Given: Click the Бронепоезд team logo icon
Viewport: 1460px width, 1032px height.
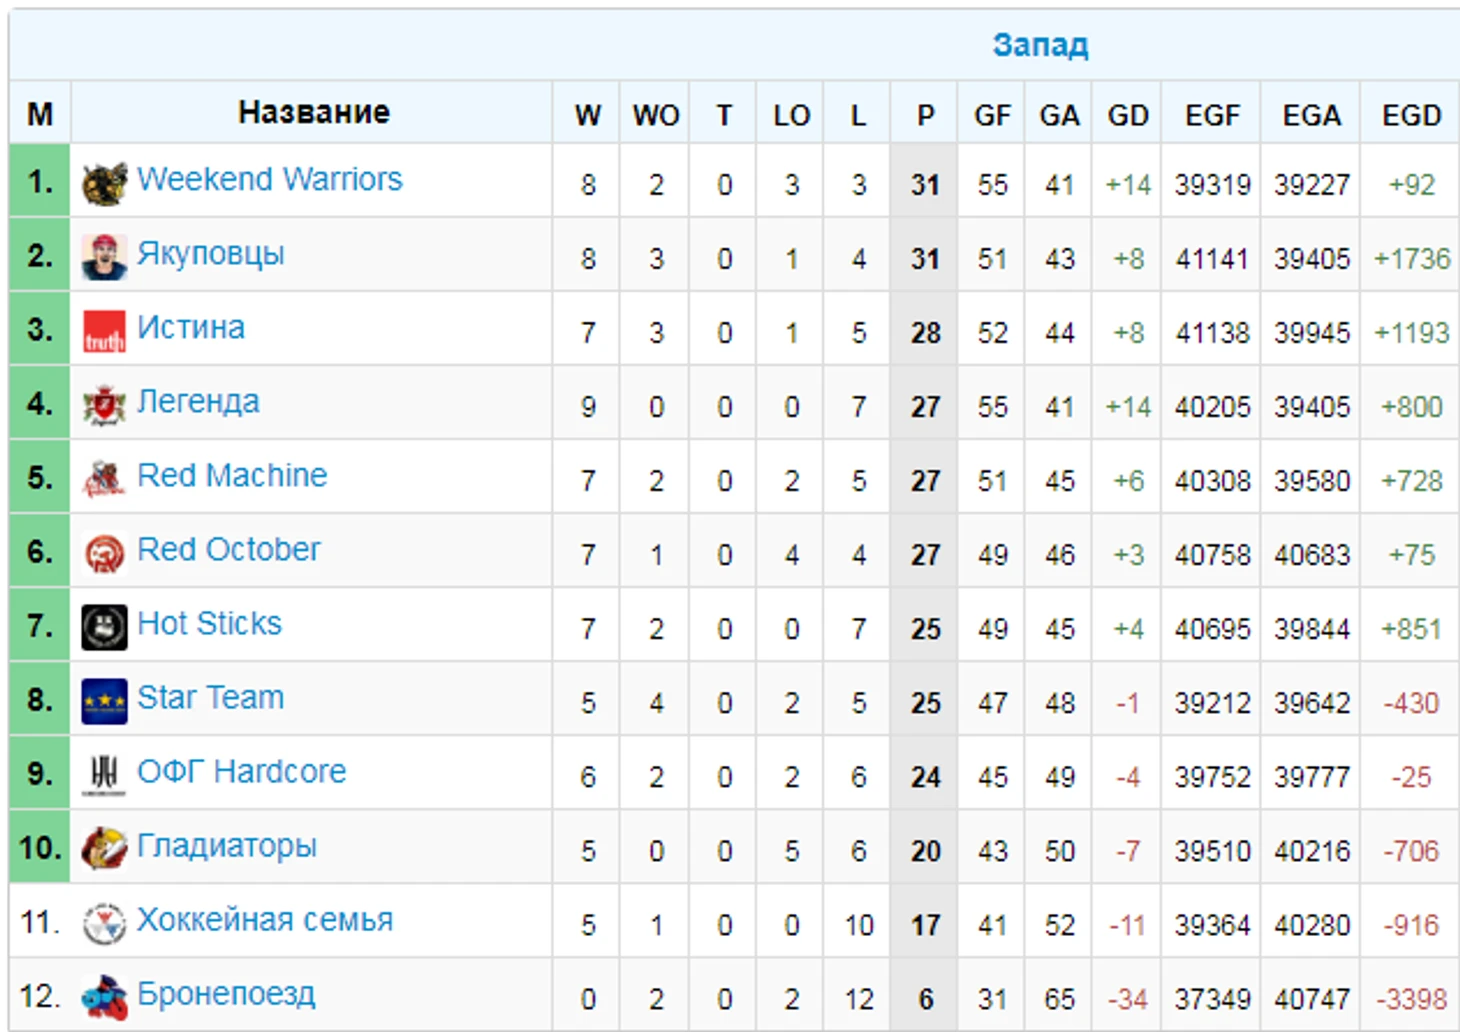Looking at the screenshot, I should click(x=104, y=997).
